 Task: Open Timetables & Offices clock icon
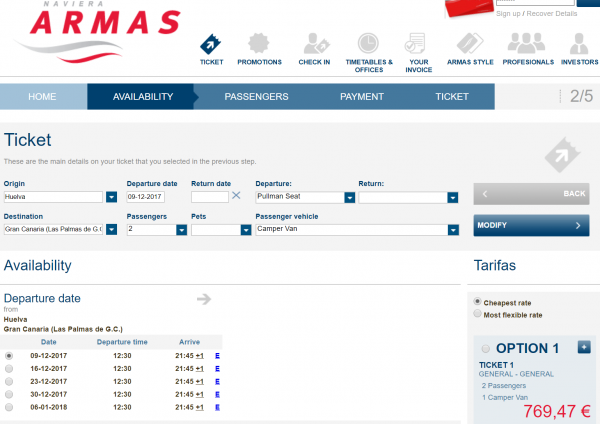(368, 44)
